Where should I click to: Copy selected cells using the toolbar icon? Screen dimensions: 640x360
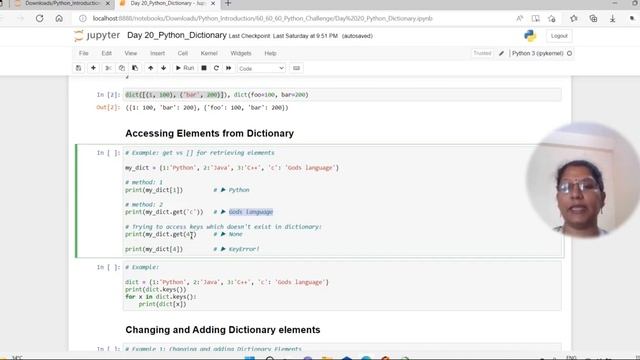[122, 68]
